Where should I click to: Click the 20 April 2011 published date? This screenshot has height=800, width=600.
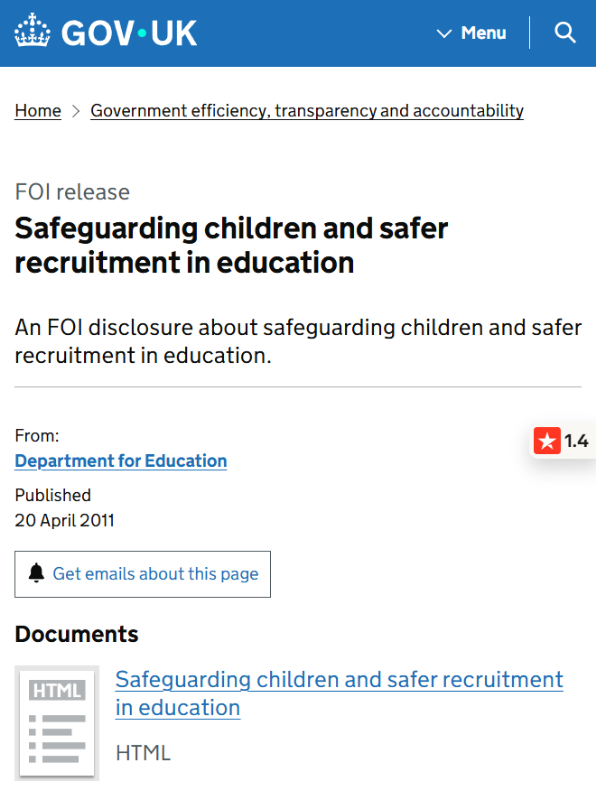point(65,521)
